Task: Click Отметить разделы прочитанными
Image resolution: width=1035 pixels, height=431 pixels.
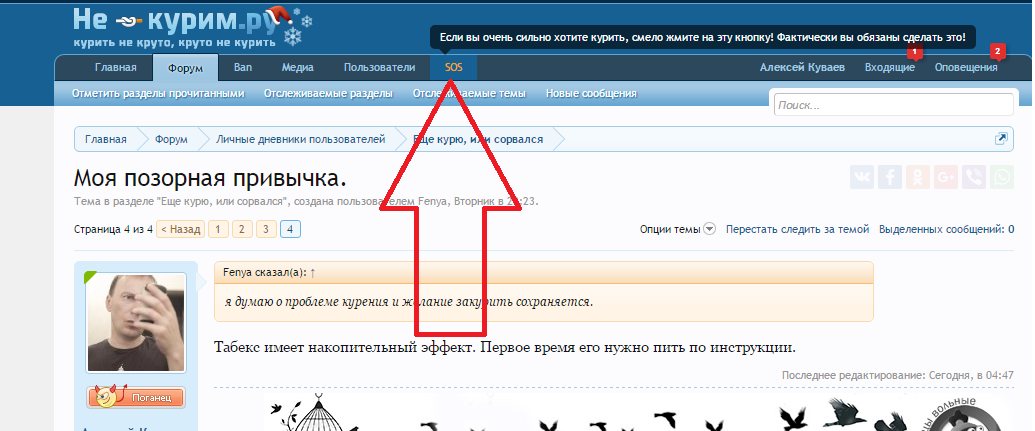Action: tap(158, 94)
